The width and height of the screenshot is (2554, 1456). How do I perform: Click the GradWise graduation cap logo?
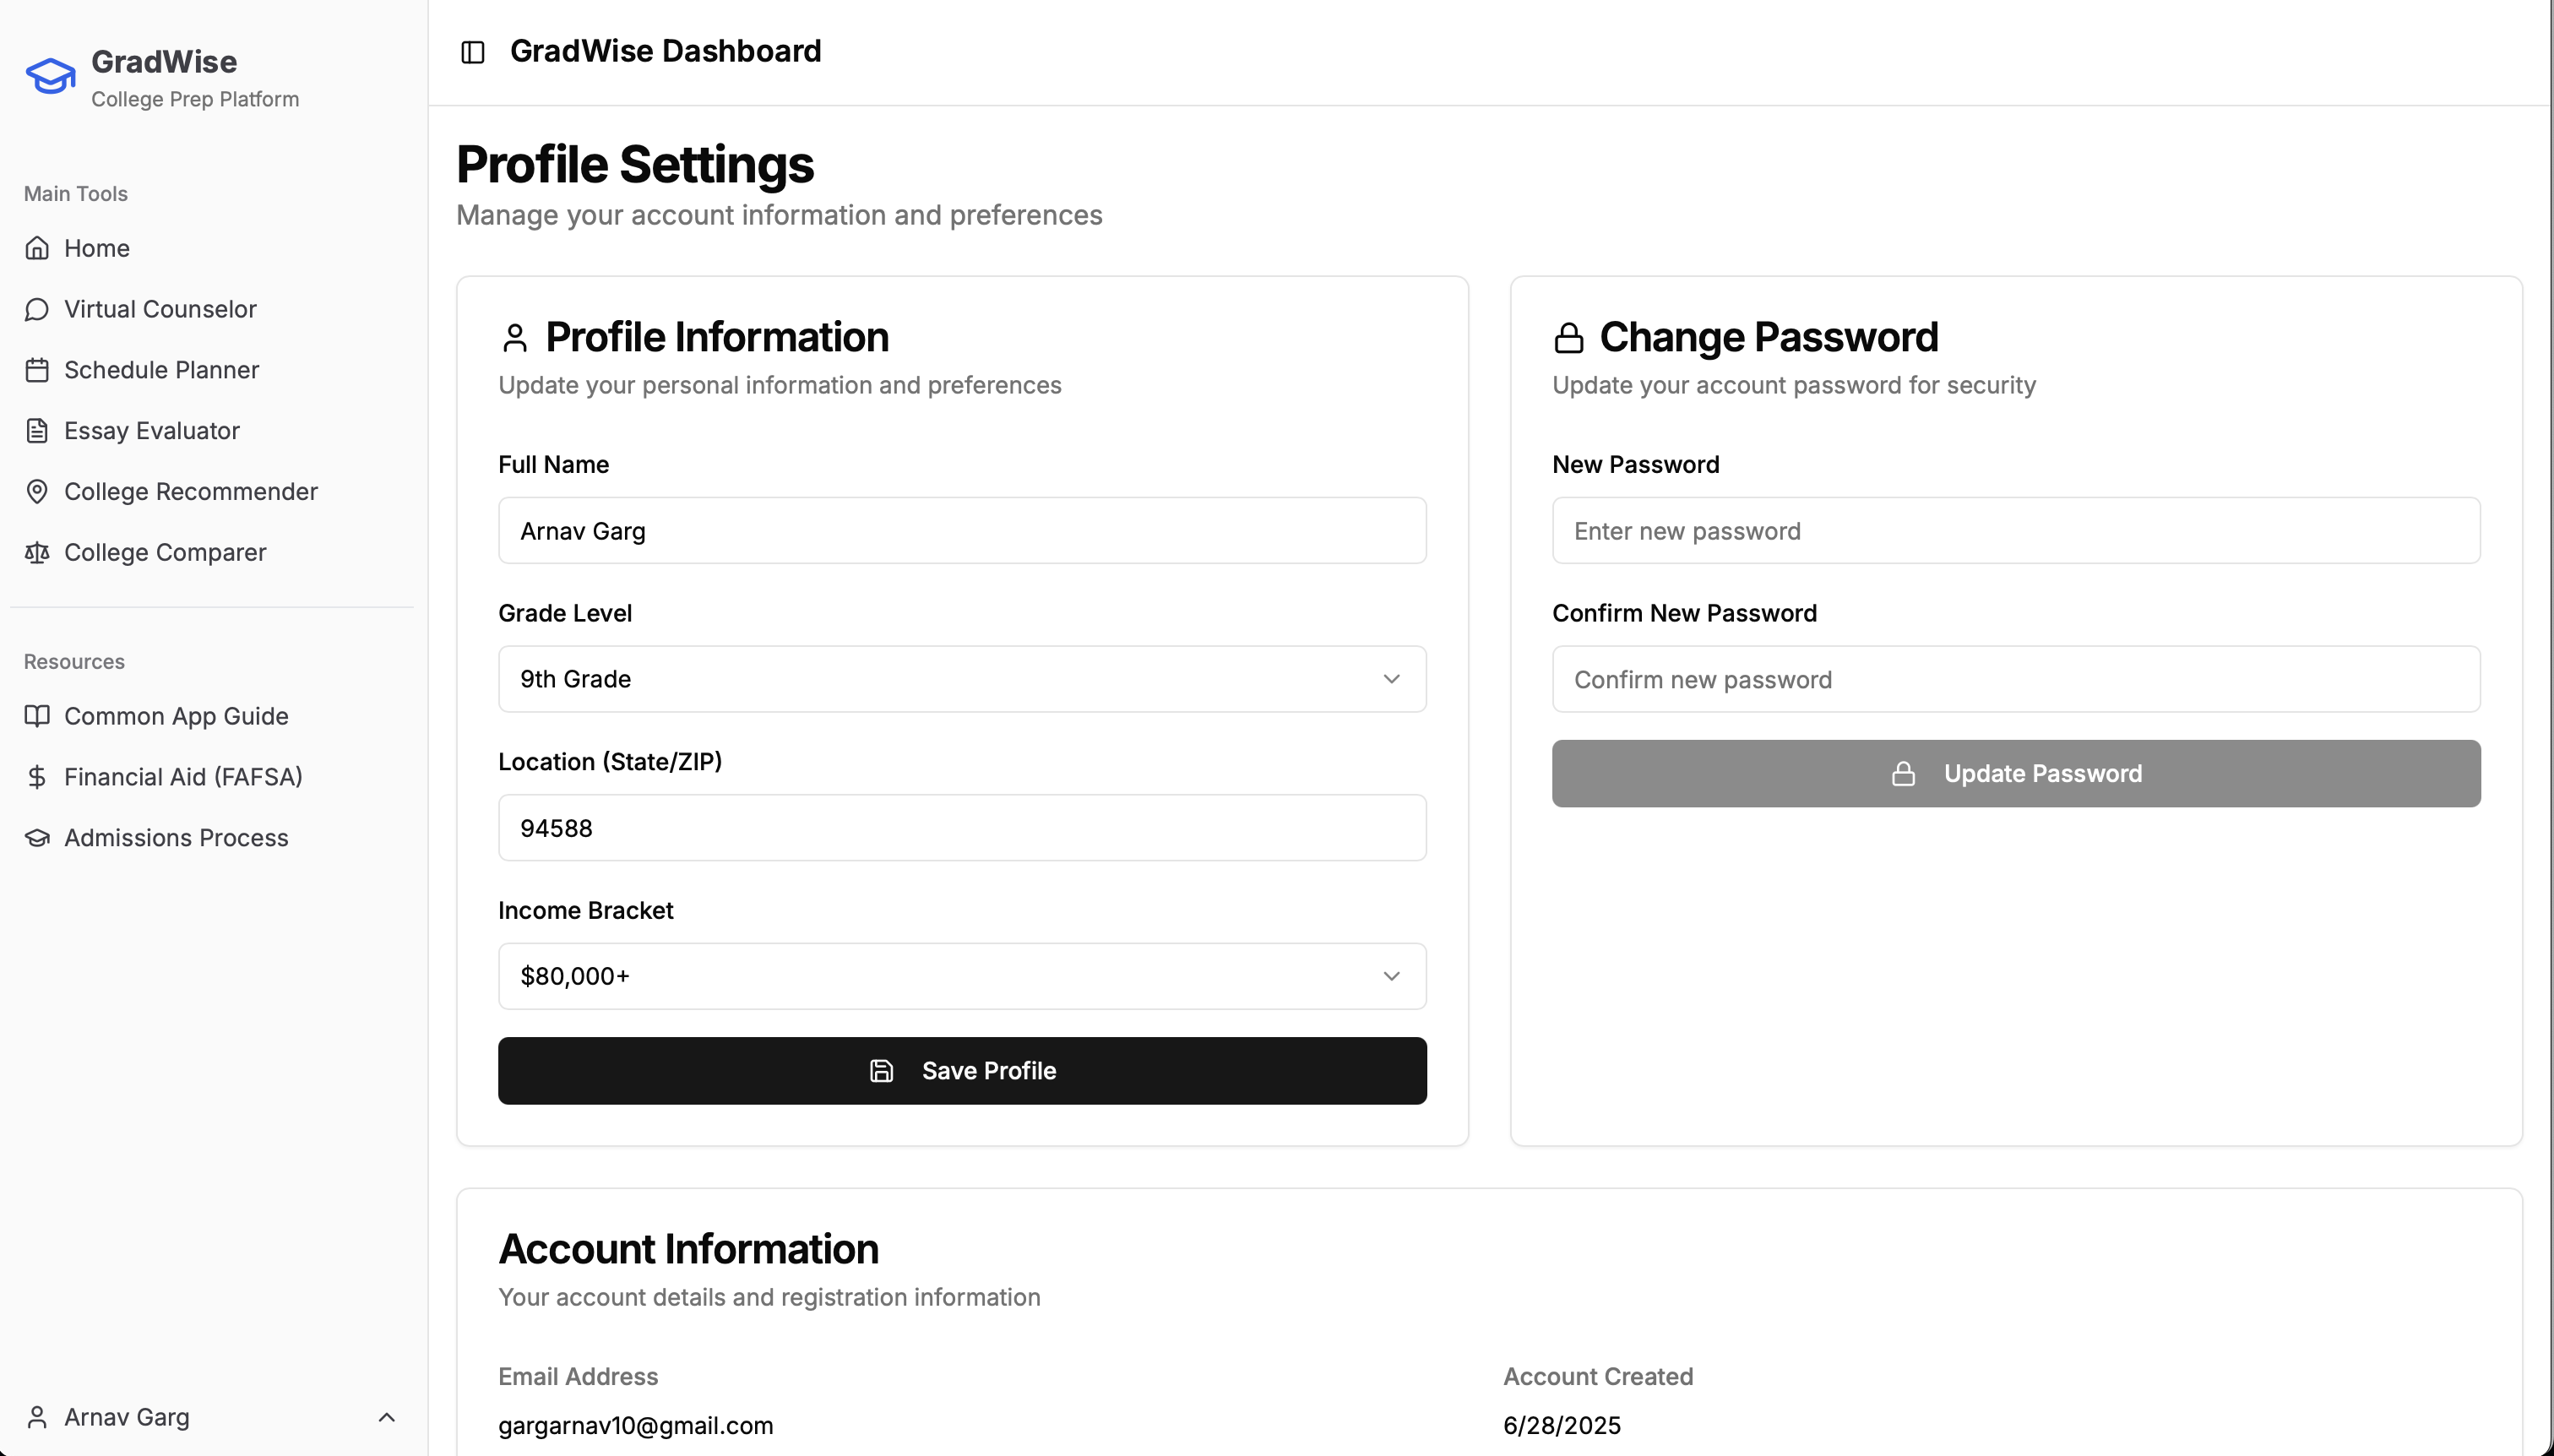[x=50, y=76]
